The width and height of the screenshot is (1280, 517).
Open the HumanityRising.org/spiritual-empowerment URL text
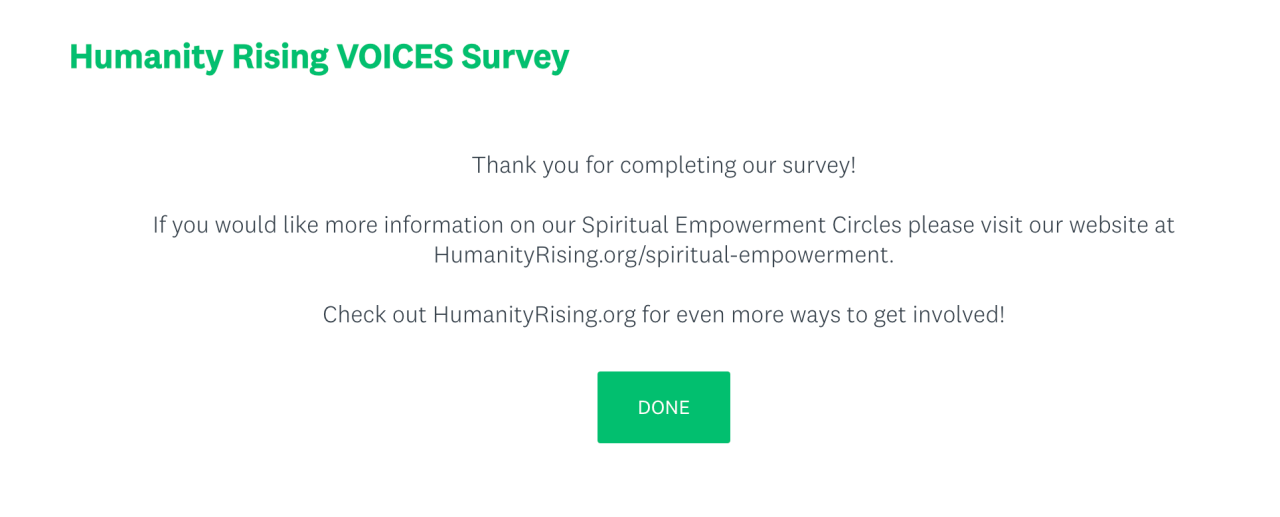point(663,255)
